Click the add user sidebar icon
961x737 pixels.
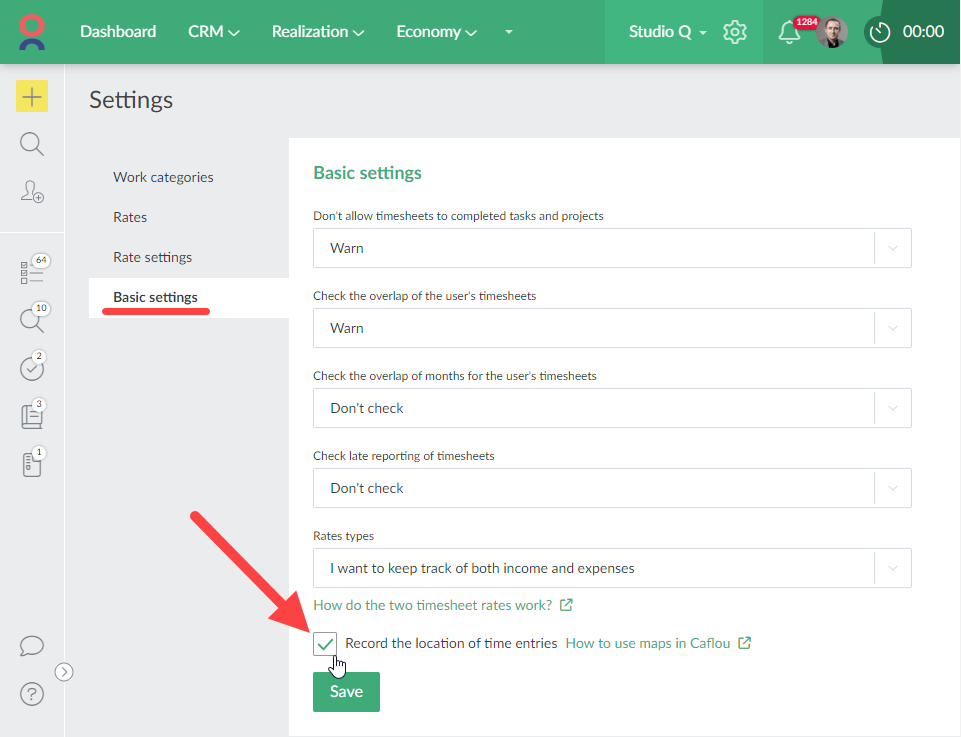coord(32,191)
